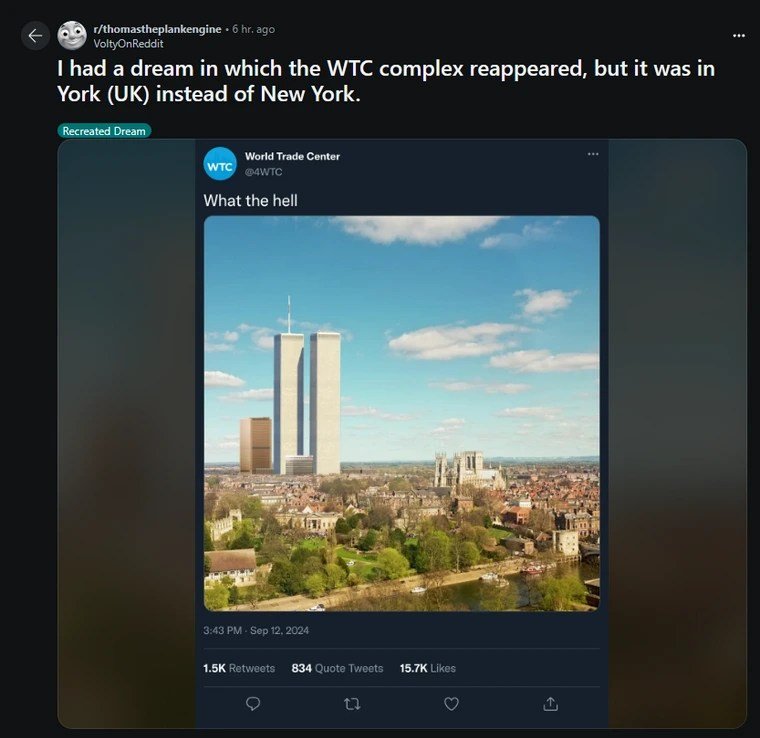Open VoltyOnReddit user profile
The image size is (760, 738).
click(128, 44)
